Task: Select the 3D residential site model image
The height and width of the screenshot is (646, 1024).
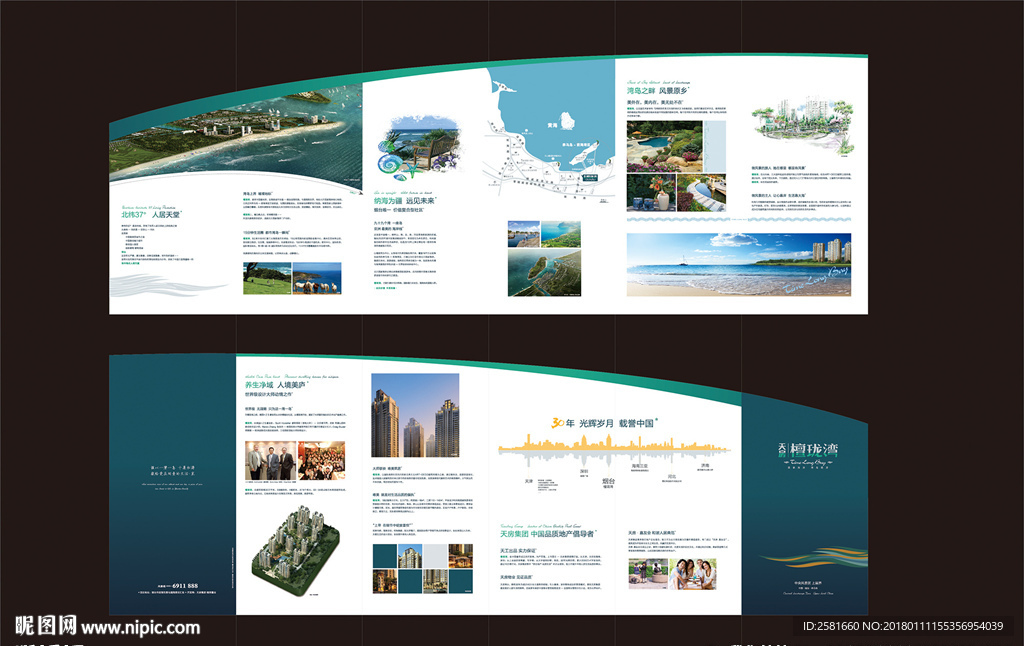Action: (295, 551)
